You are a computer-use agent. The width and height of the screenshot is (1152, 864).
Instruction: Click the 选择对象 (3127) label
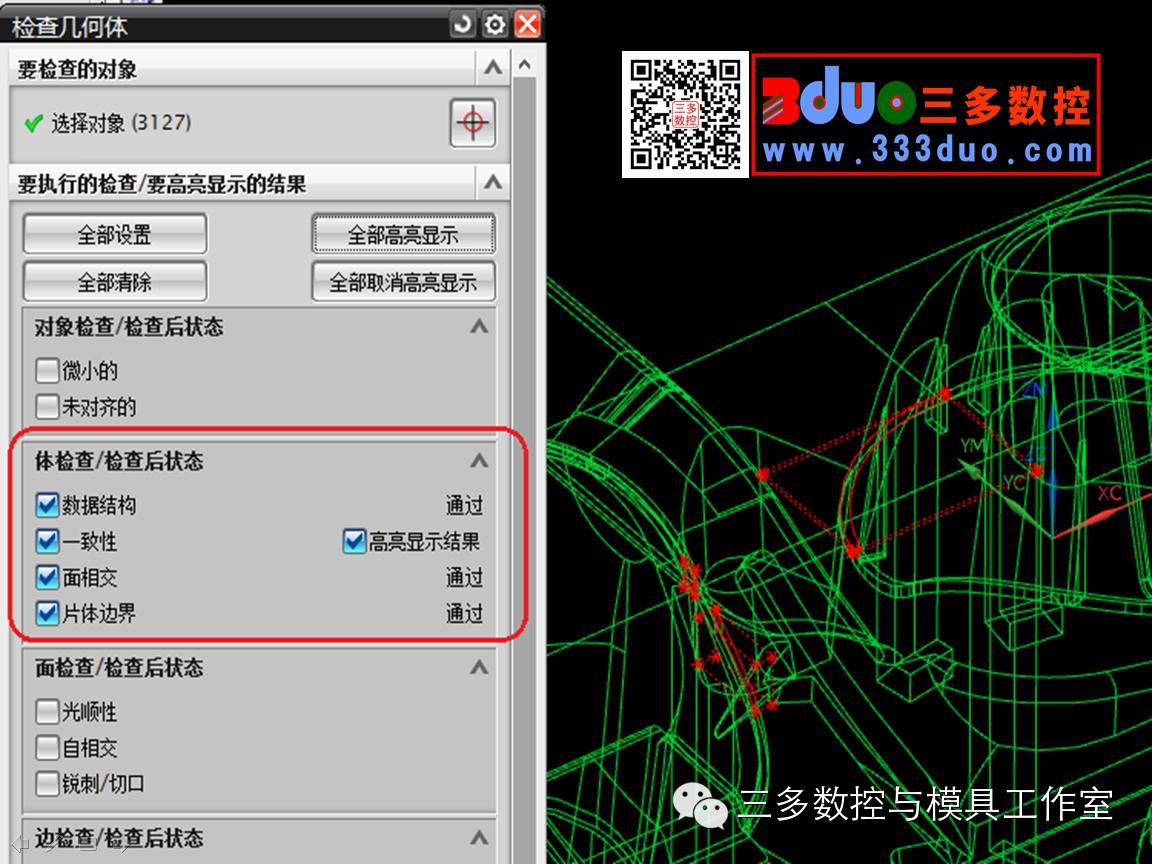pyautogui.click(x=121, y=123)
